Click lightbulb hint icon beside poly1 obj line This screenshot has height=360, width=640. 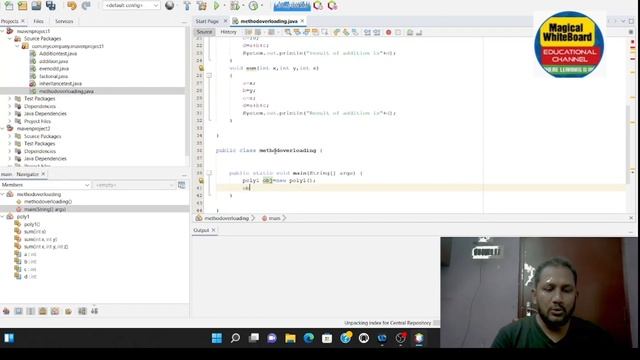[x=201, y=180]
